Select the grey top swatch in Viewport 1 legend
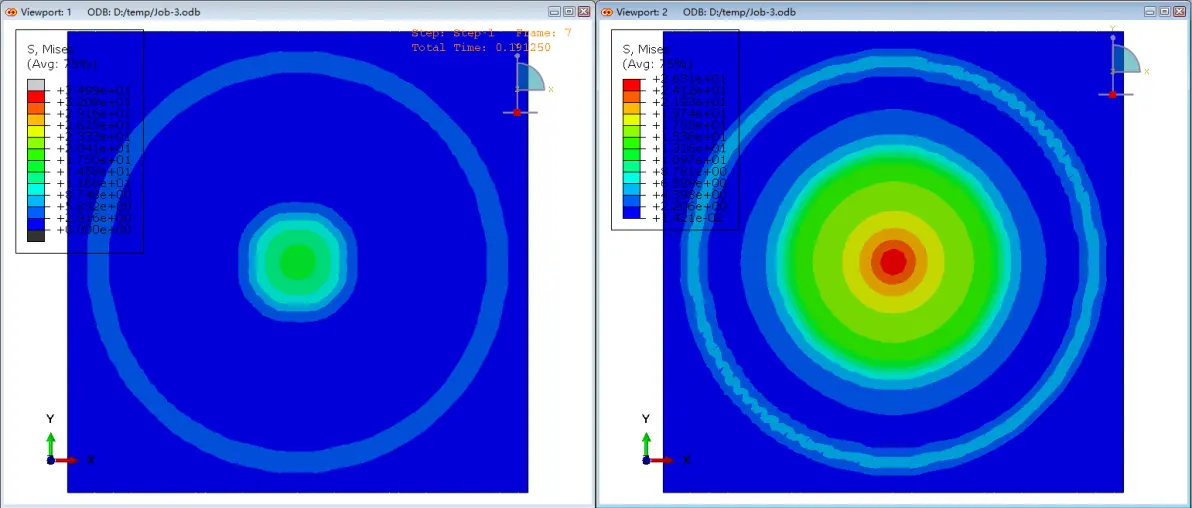The width and height of the screenshot is (1192, 508). (36, 84)
